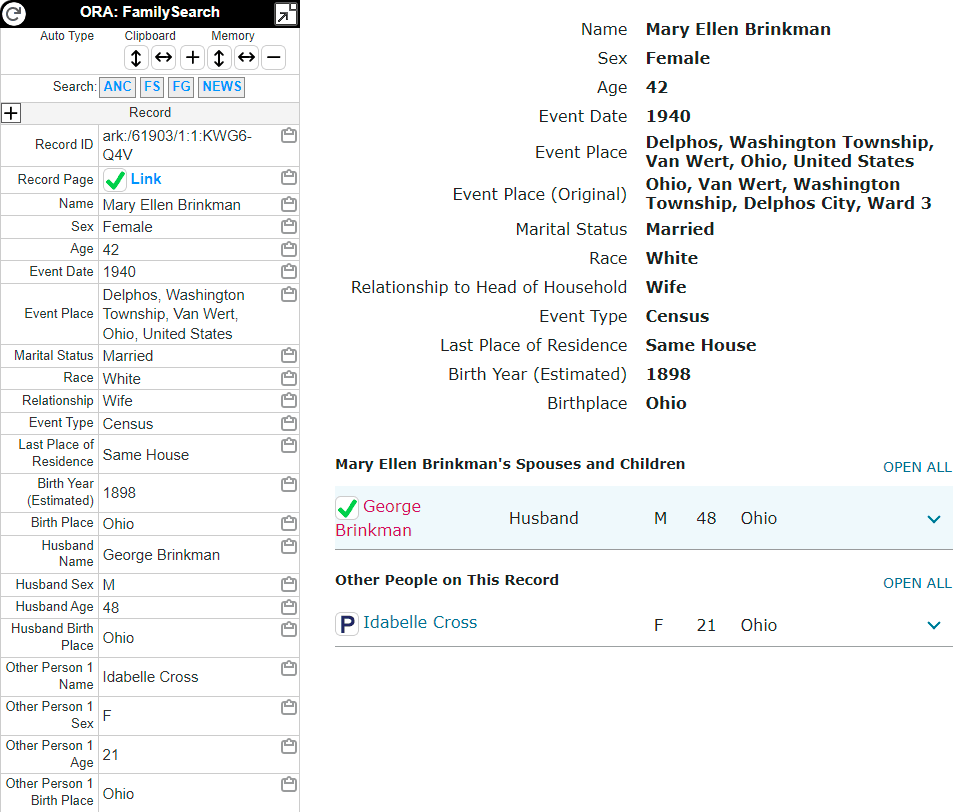The height and width of the screenshot is (812, 953).
Task: Copy Age 42 field to clipboard
Action: 289,249
